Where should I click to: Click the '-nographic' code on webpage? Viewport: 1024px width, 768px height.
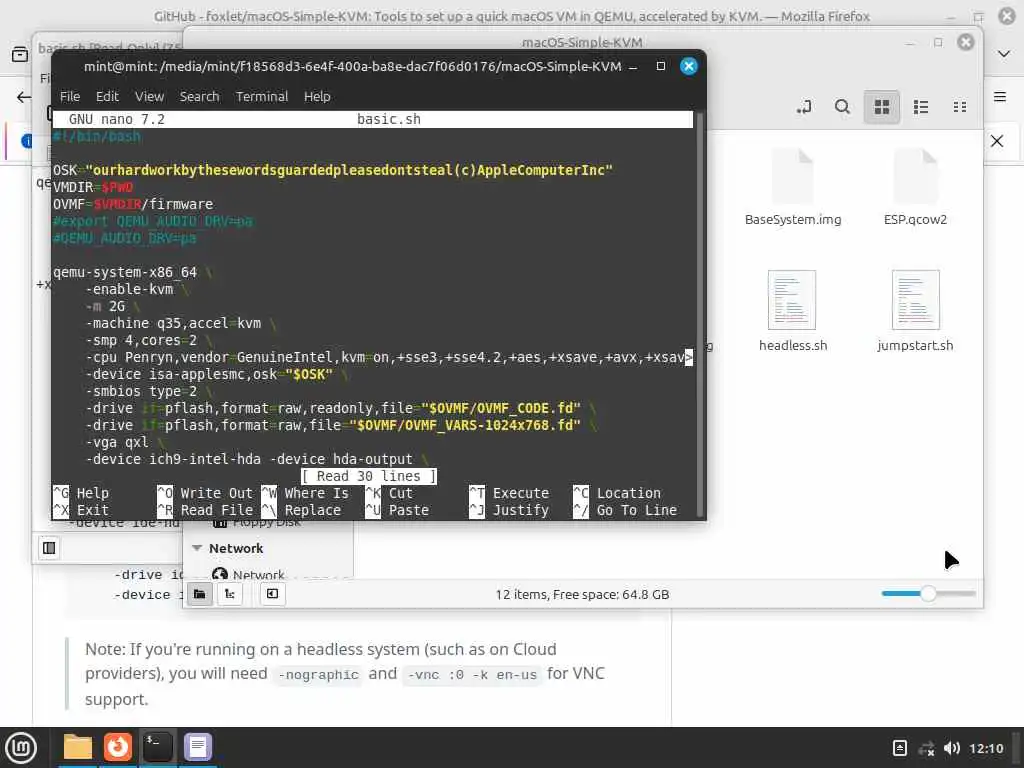click(318, 675)
